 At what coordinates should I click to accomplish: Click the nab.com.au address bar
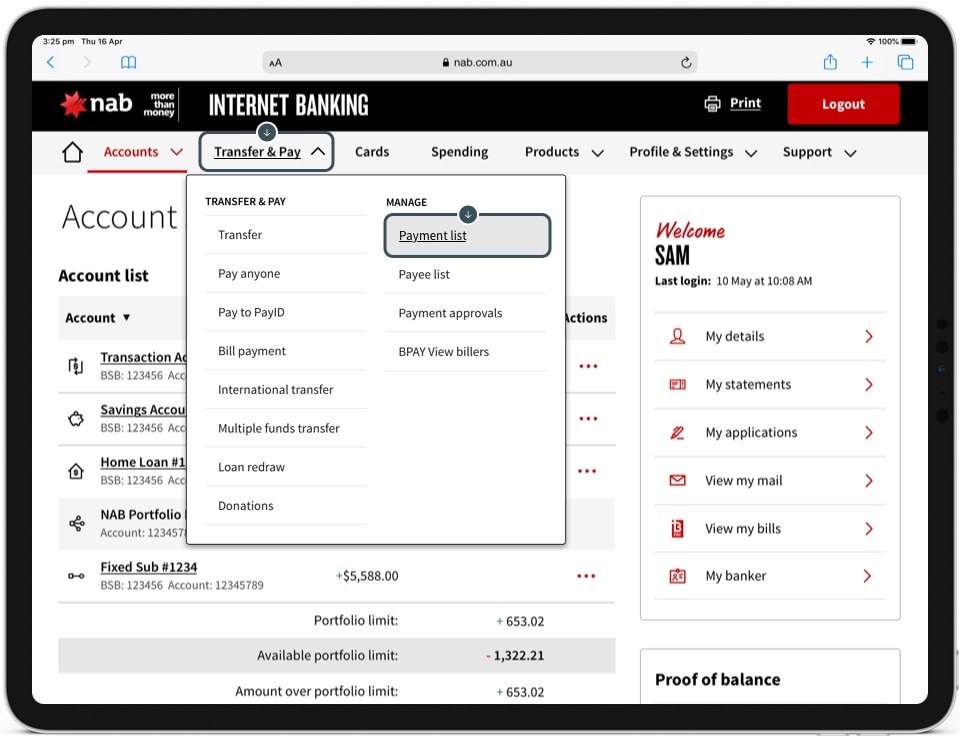(x=479, y=62)
